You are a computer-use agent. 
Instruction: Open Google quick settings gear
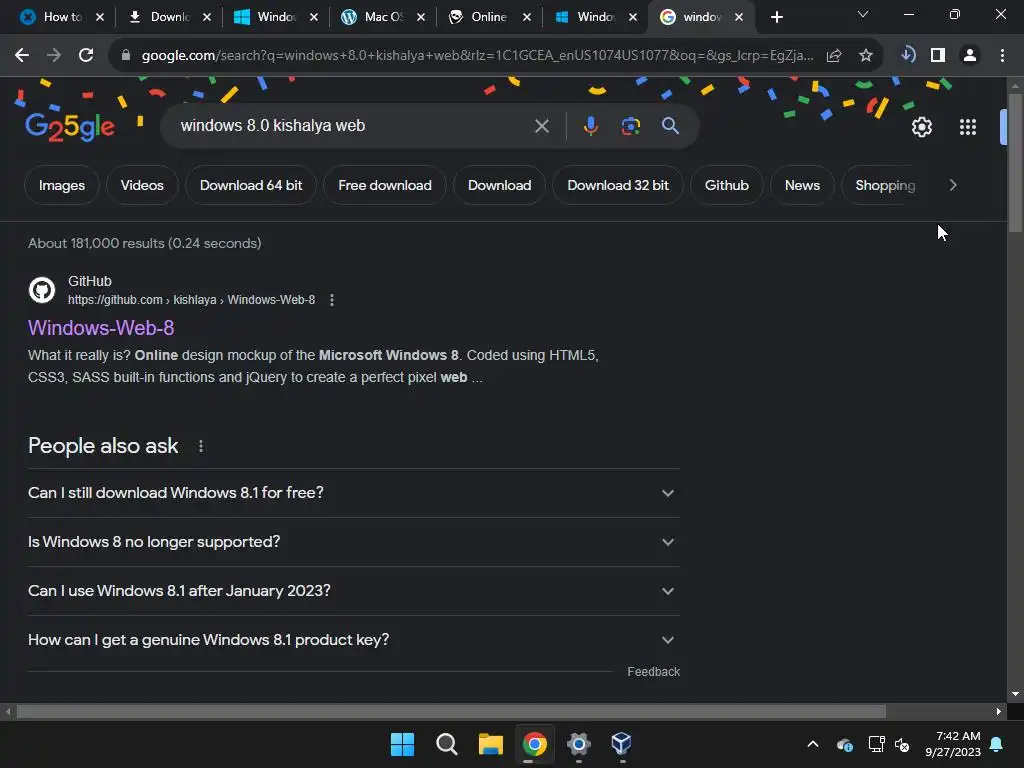tap(921, 127)
